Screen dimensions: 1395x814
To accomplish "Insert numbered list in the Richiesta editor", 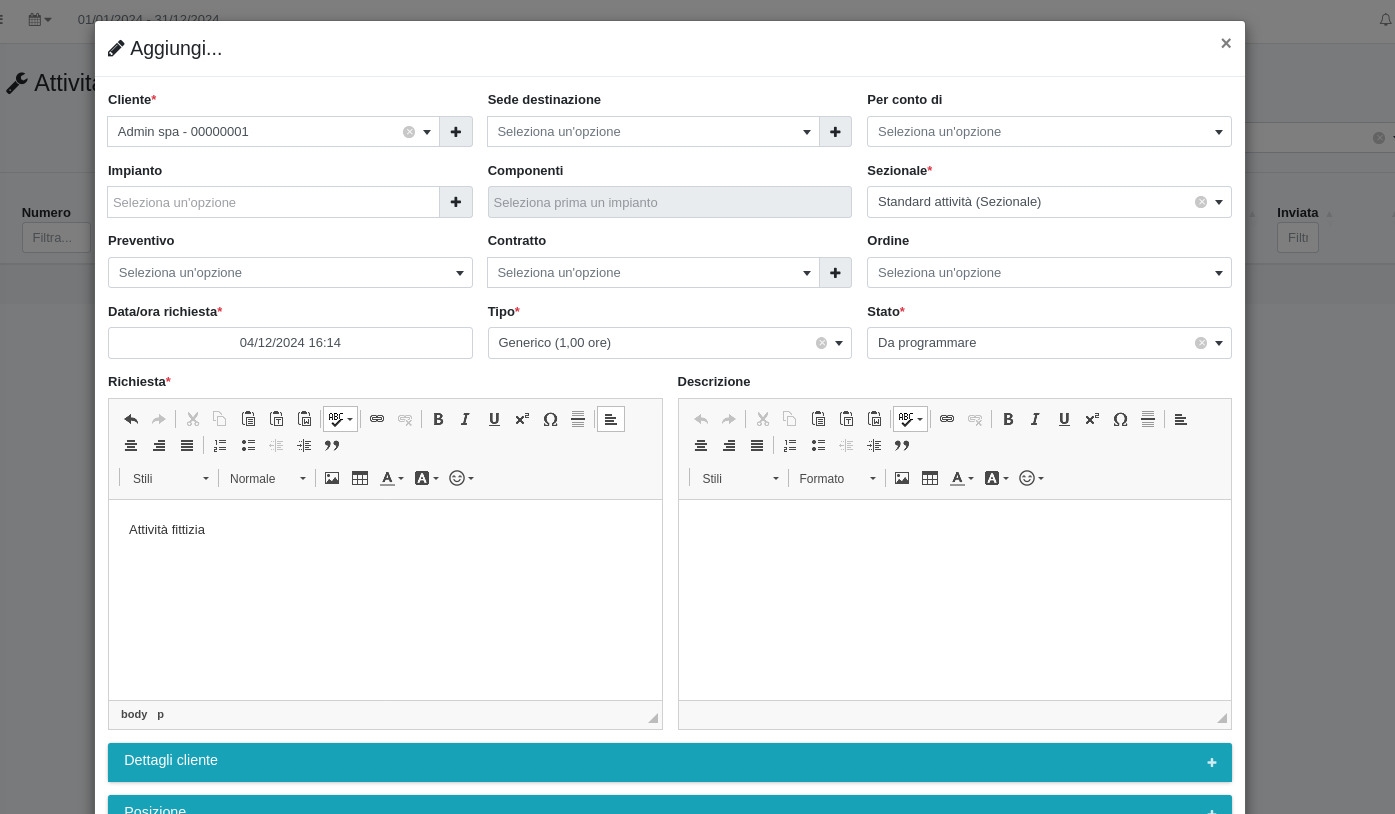I will [x=220, y=445].
